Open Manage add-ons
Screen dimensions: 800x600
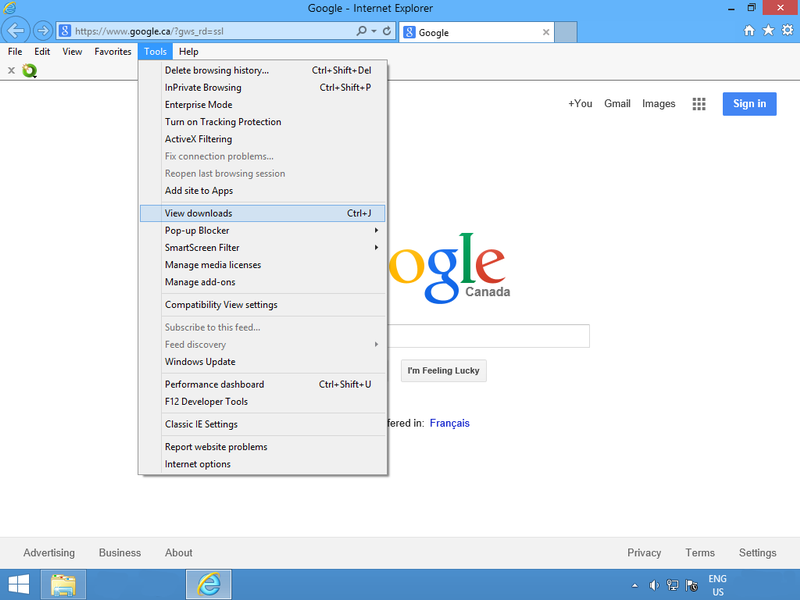click(x=263, y=282)
